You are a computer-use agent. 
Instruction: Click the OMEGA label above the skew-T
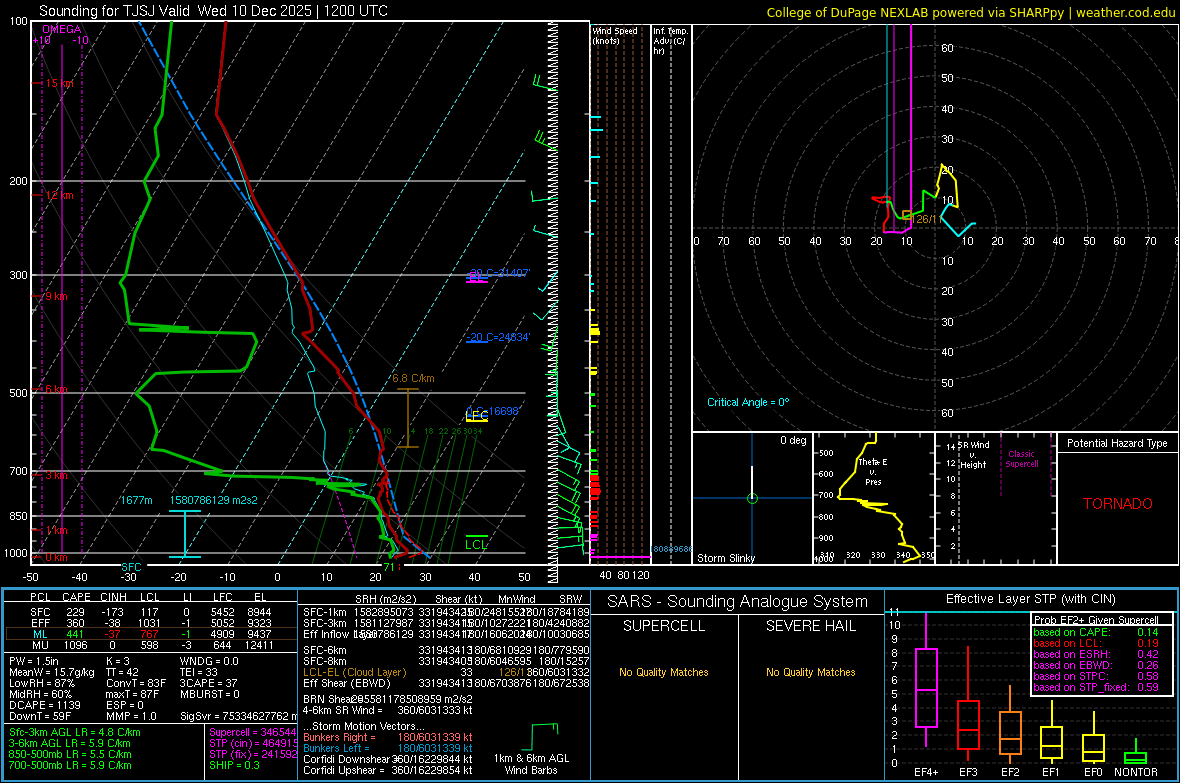[x=62, y=30]
